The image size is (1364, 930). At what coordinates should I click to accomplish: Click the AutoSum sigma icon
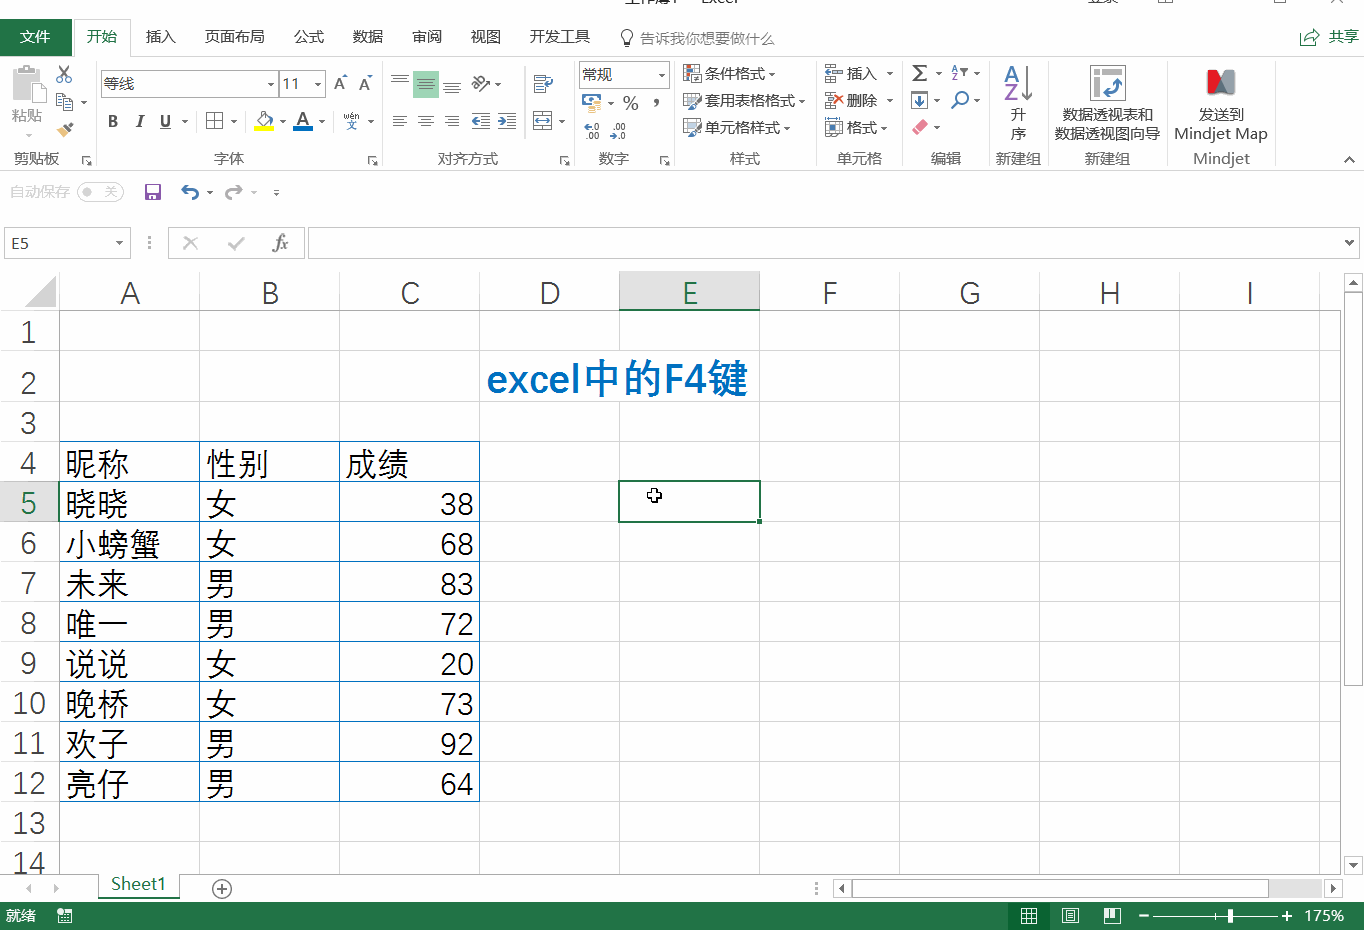920,73
